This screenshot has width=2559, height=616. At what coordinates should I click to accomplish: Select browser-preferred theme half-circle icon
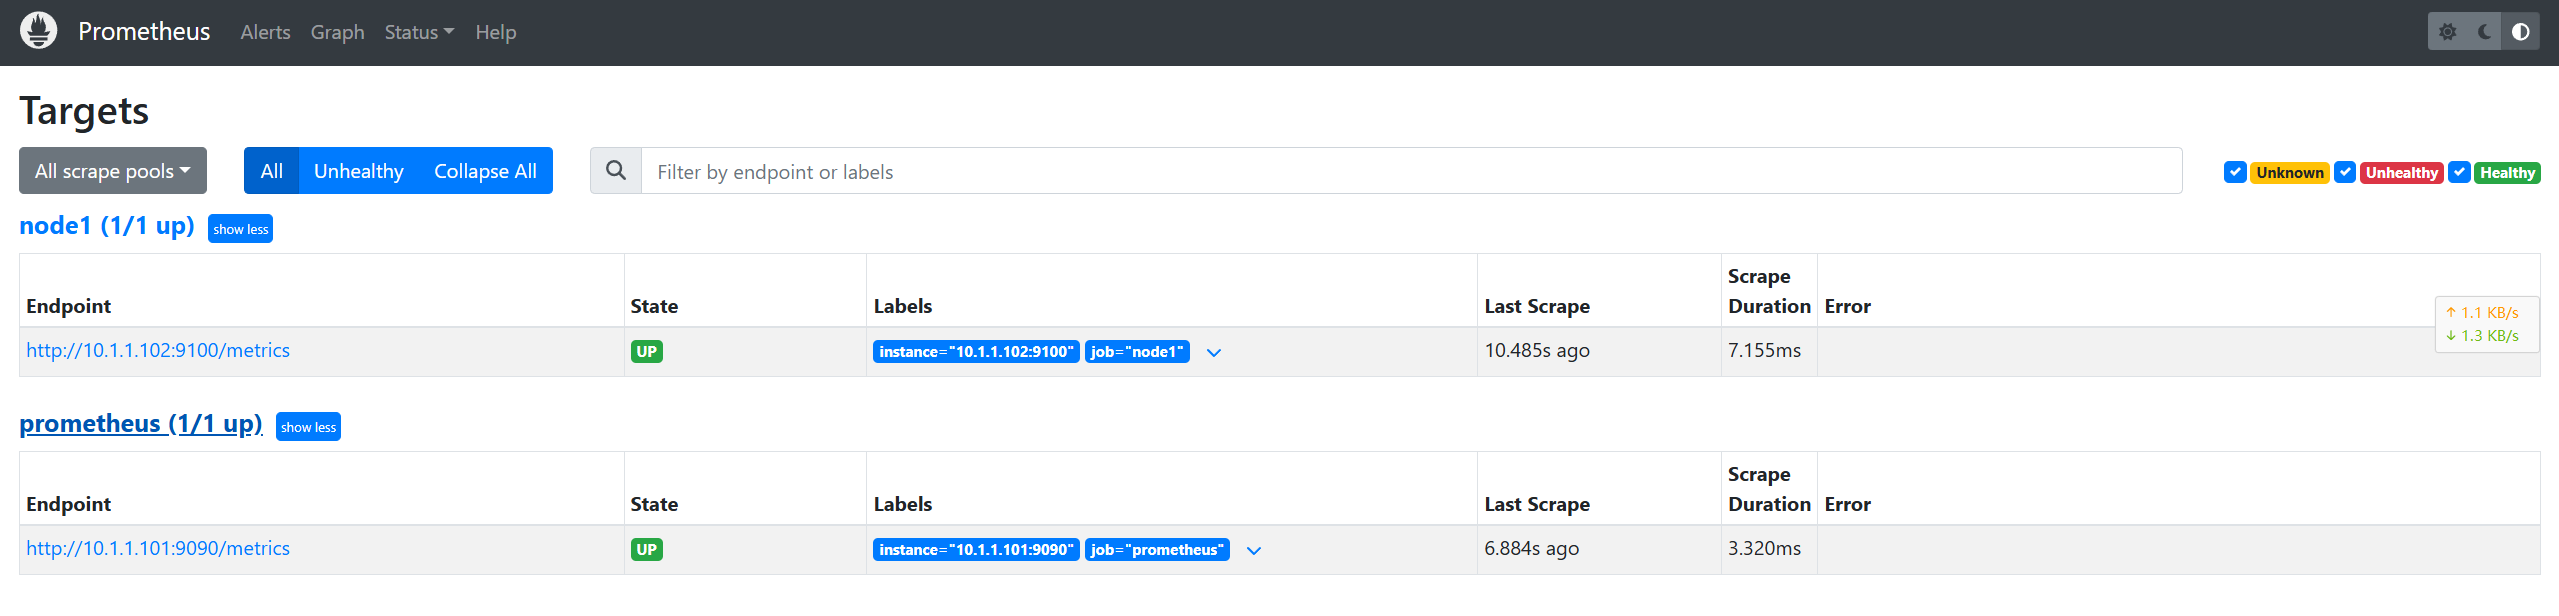[x=2521, y=32]
